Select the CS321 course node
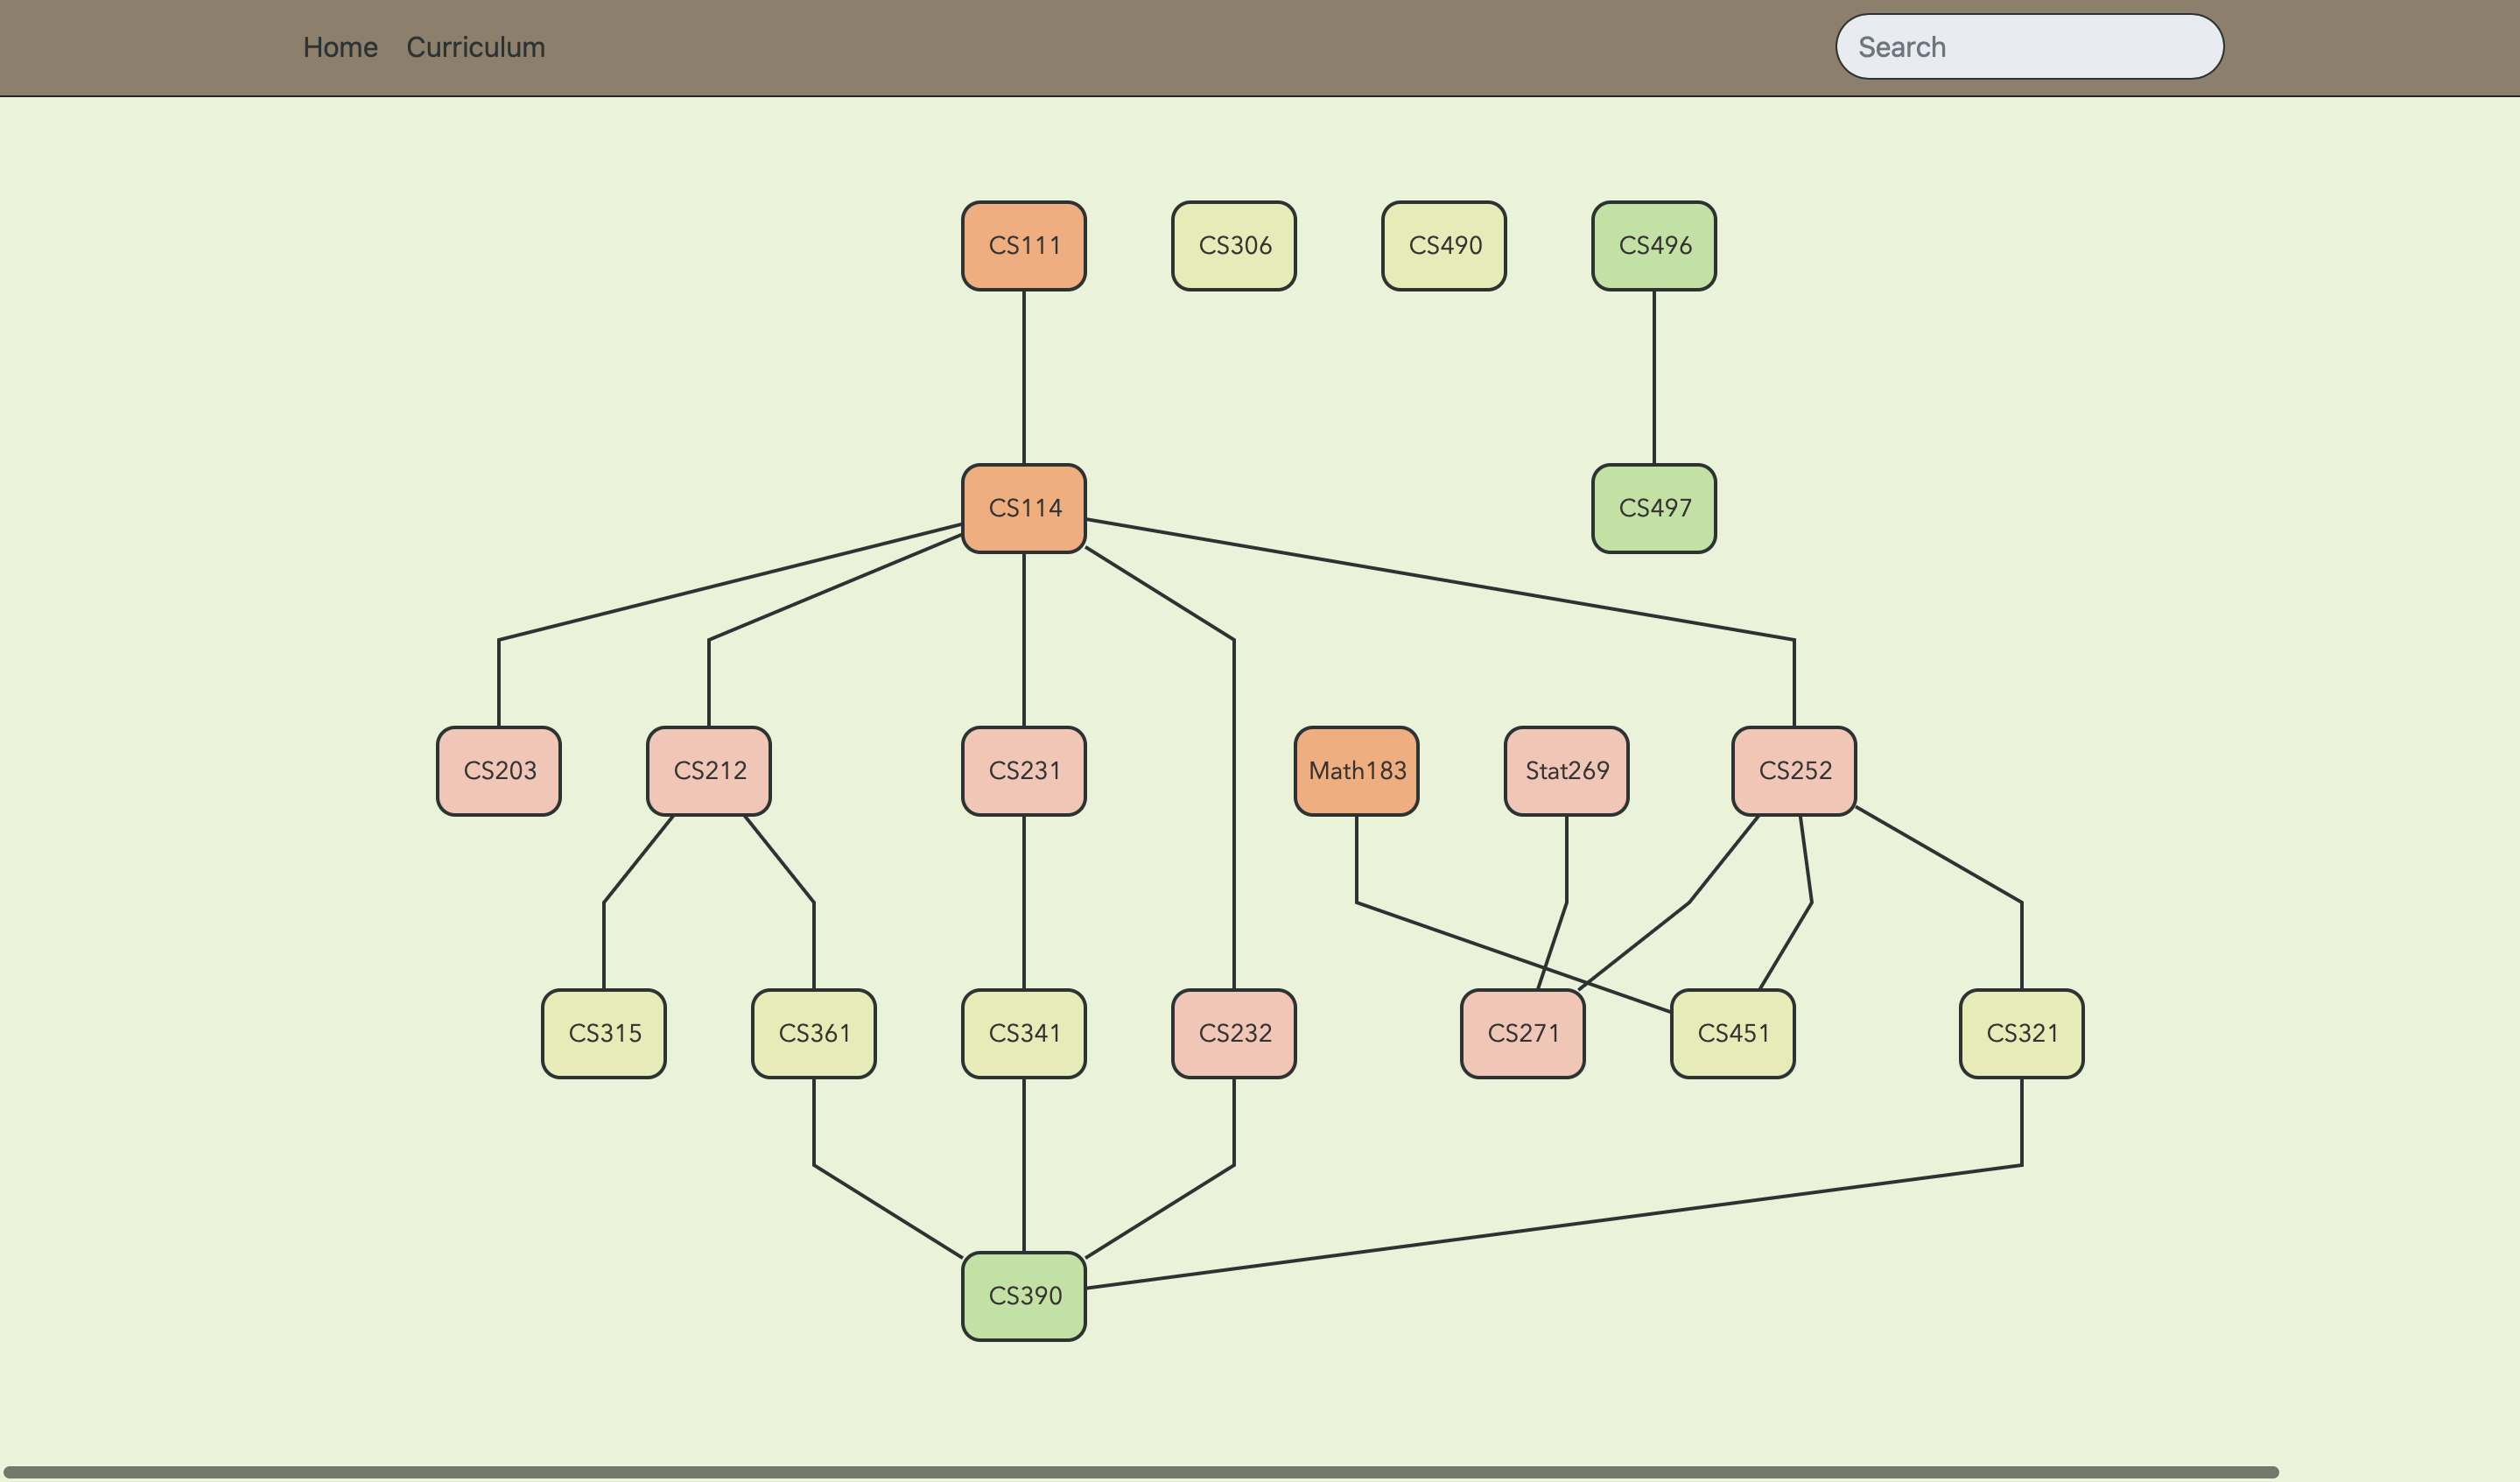The height and width of the screenshot is (1482, 2520). pyautogui.click(x=2021, y=1033)
